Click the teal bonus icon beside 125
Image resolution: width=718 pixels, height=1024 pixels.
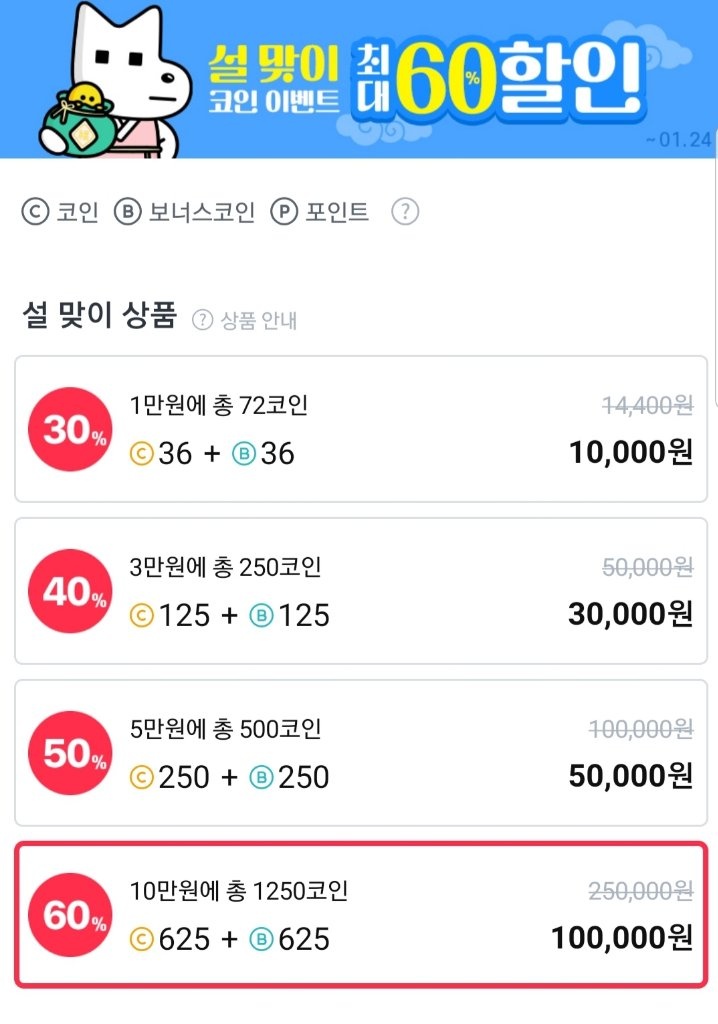[x=261, y=615]
